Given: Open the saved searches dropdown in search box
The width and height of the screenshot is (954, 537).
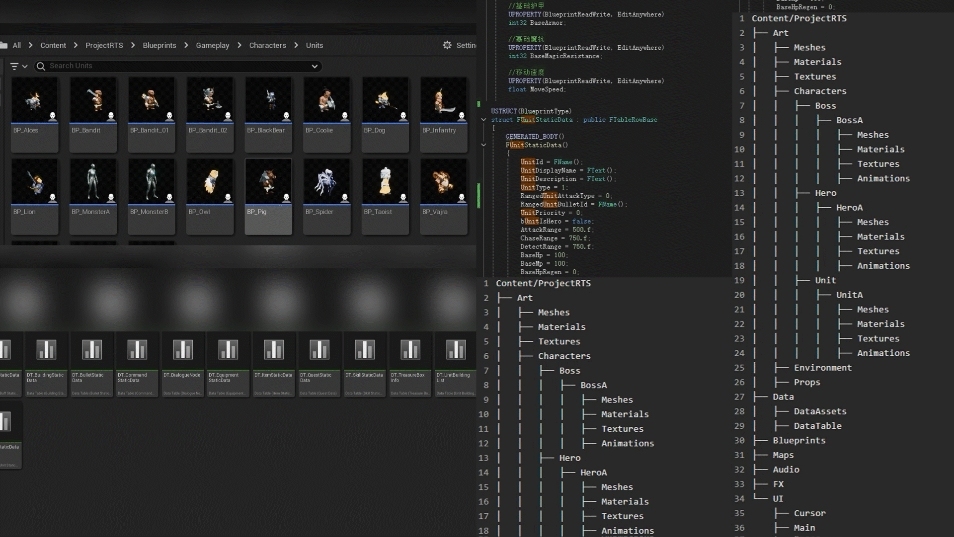Looking at the screenshot, I should pyautogui.click(x=315, y=66).
